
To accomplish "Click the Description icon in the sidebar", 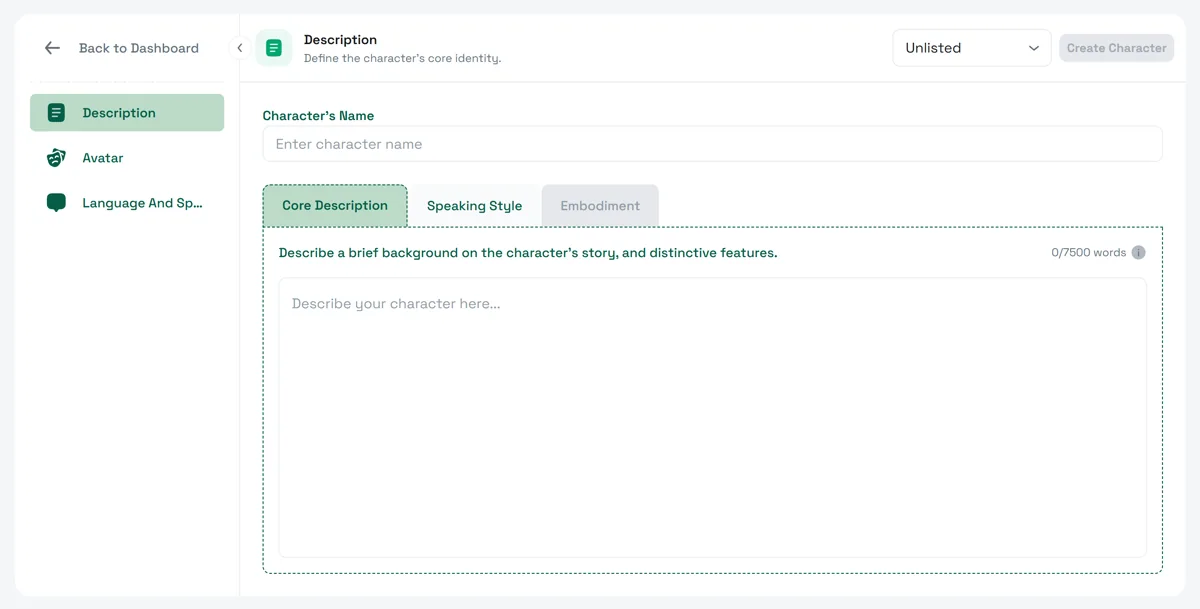I will (x=57, y=113).
